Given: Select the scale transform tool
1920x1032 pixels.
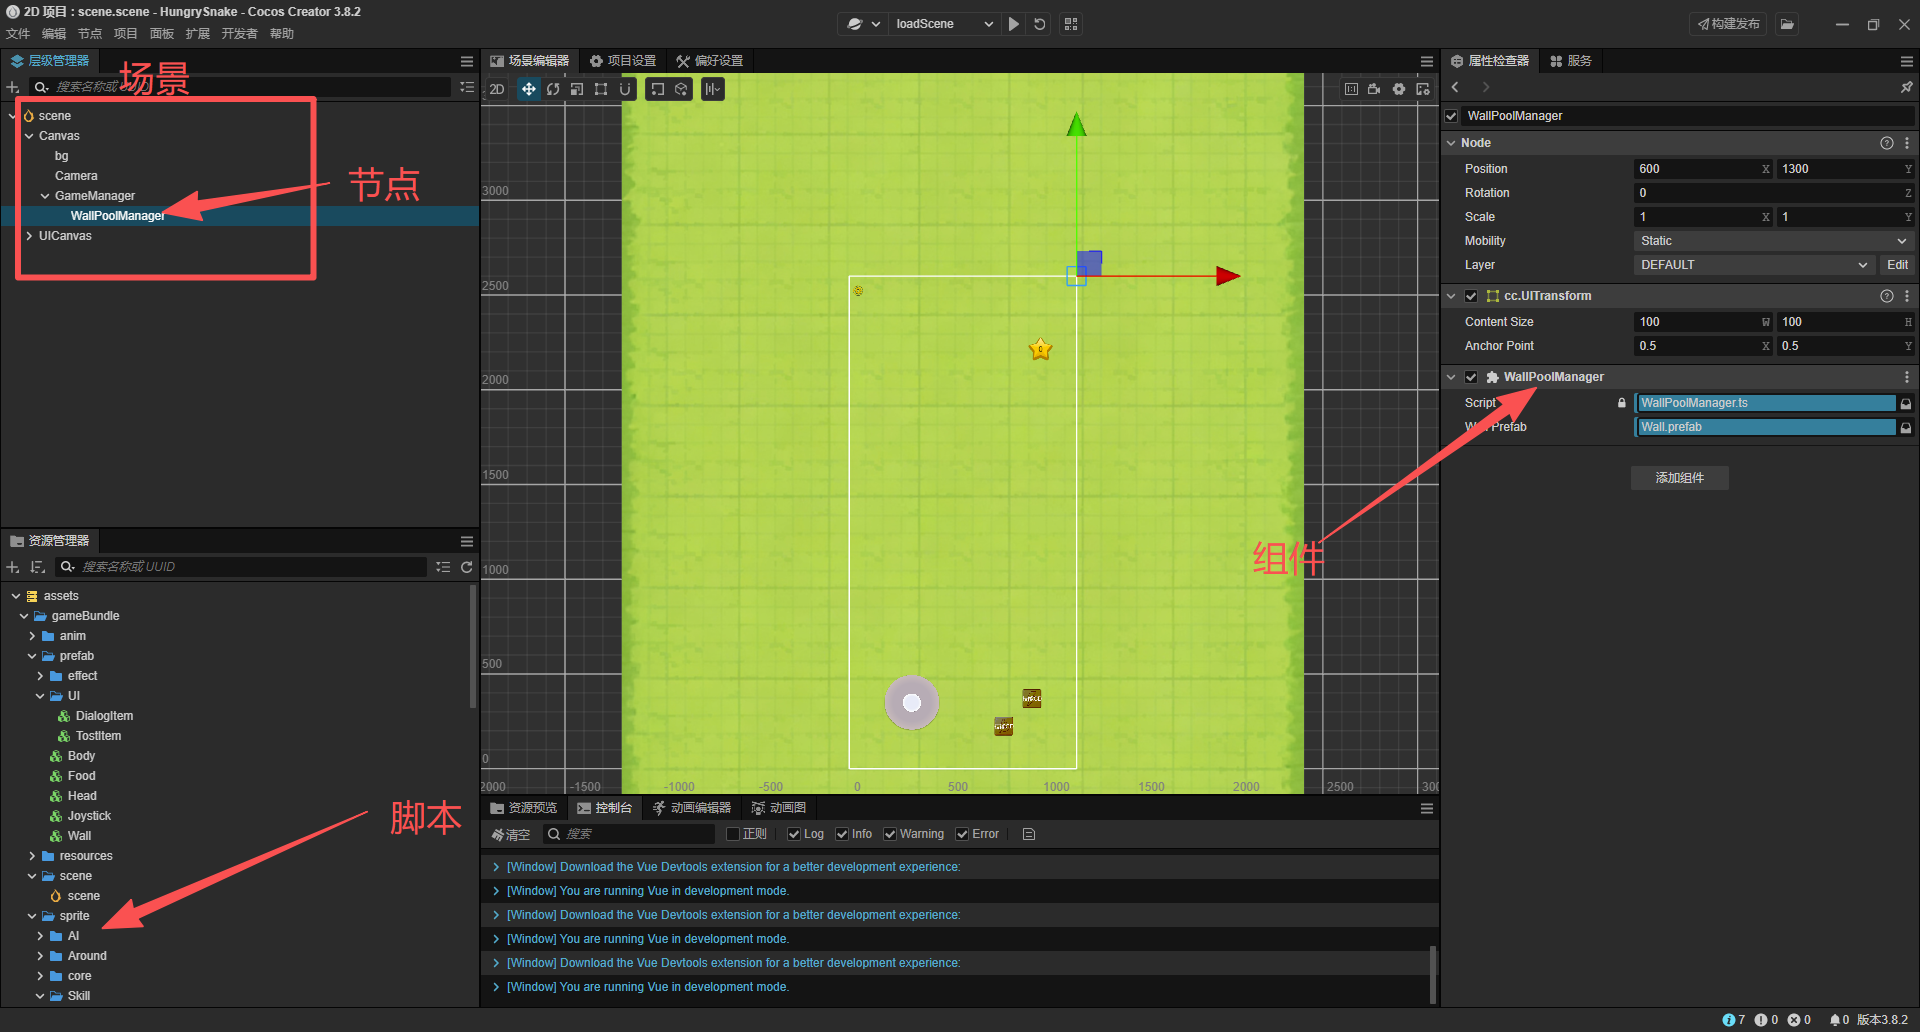Looking at the screenshot, I should pos(577,89).
